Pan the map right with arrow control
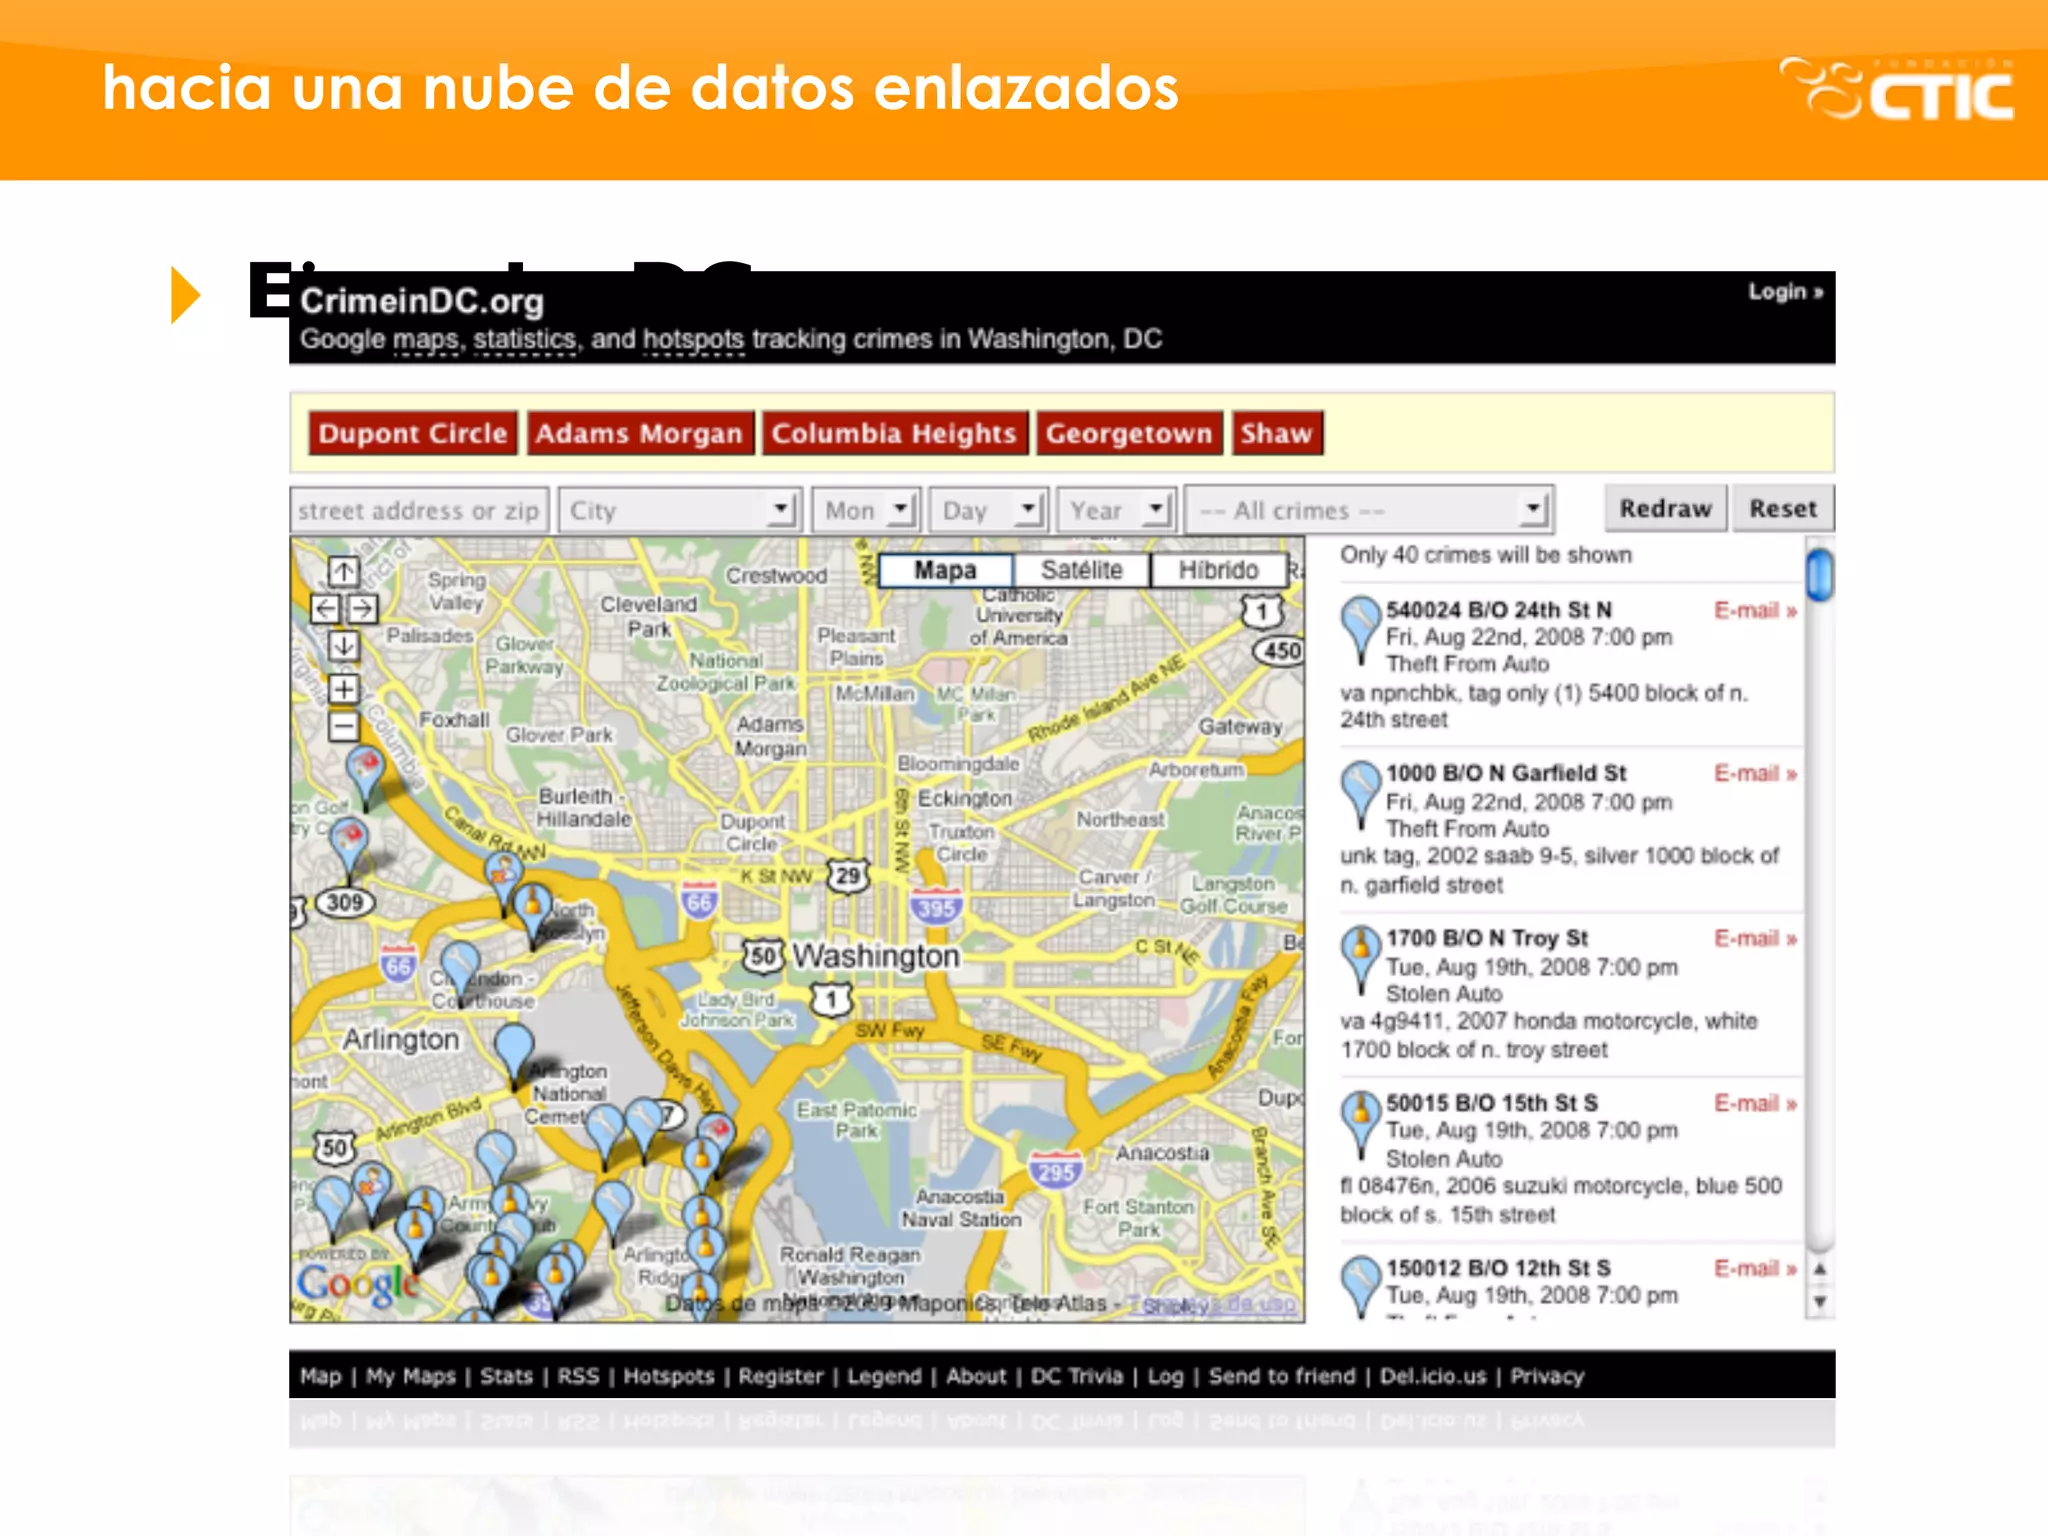 362,608
